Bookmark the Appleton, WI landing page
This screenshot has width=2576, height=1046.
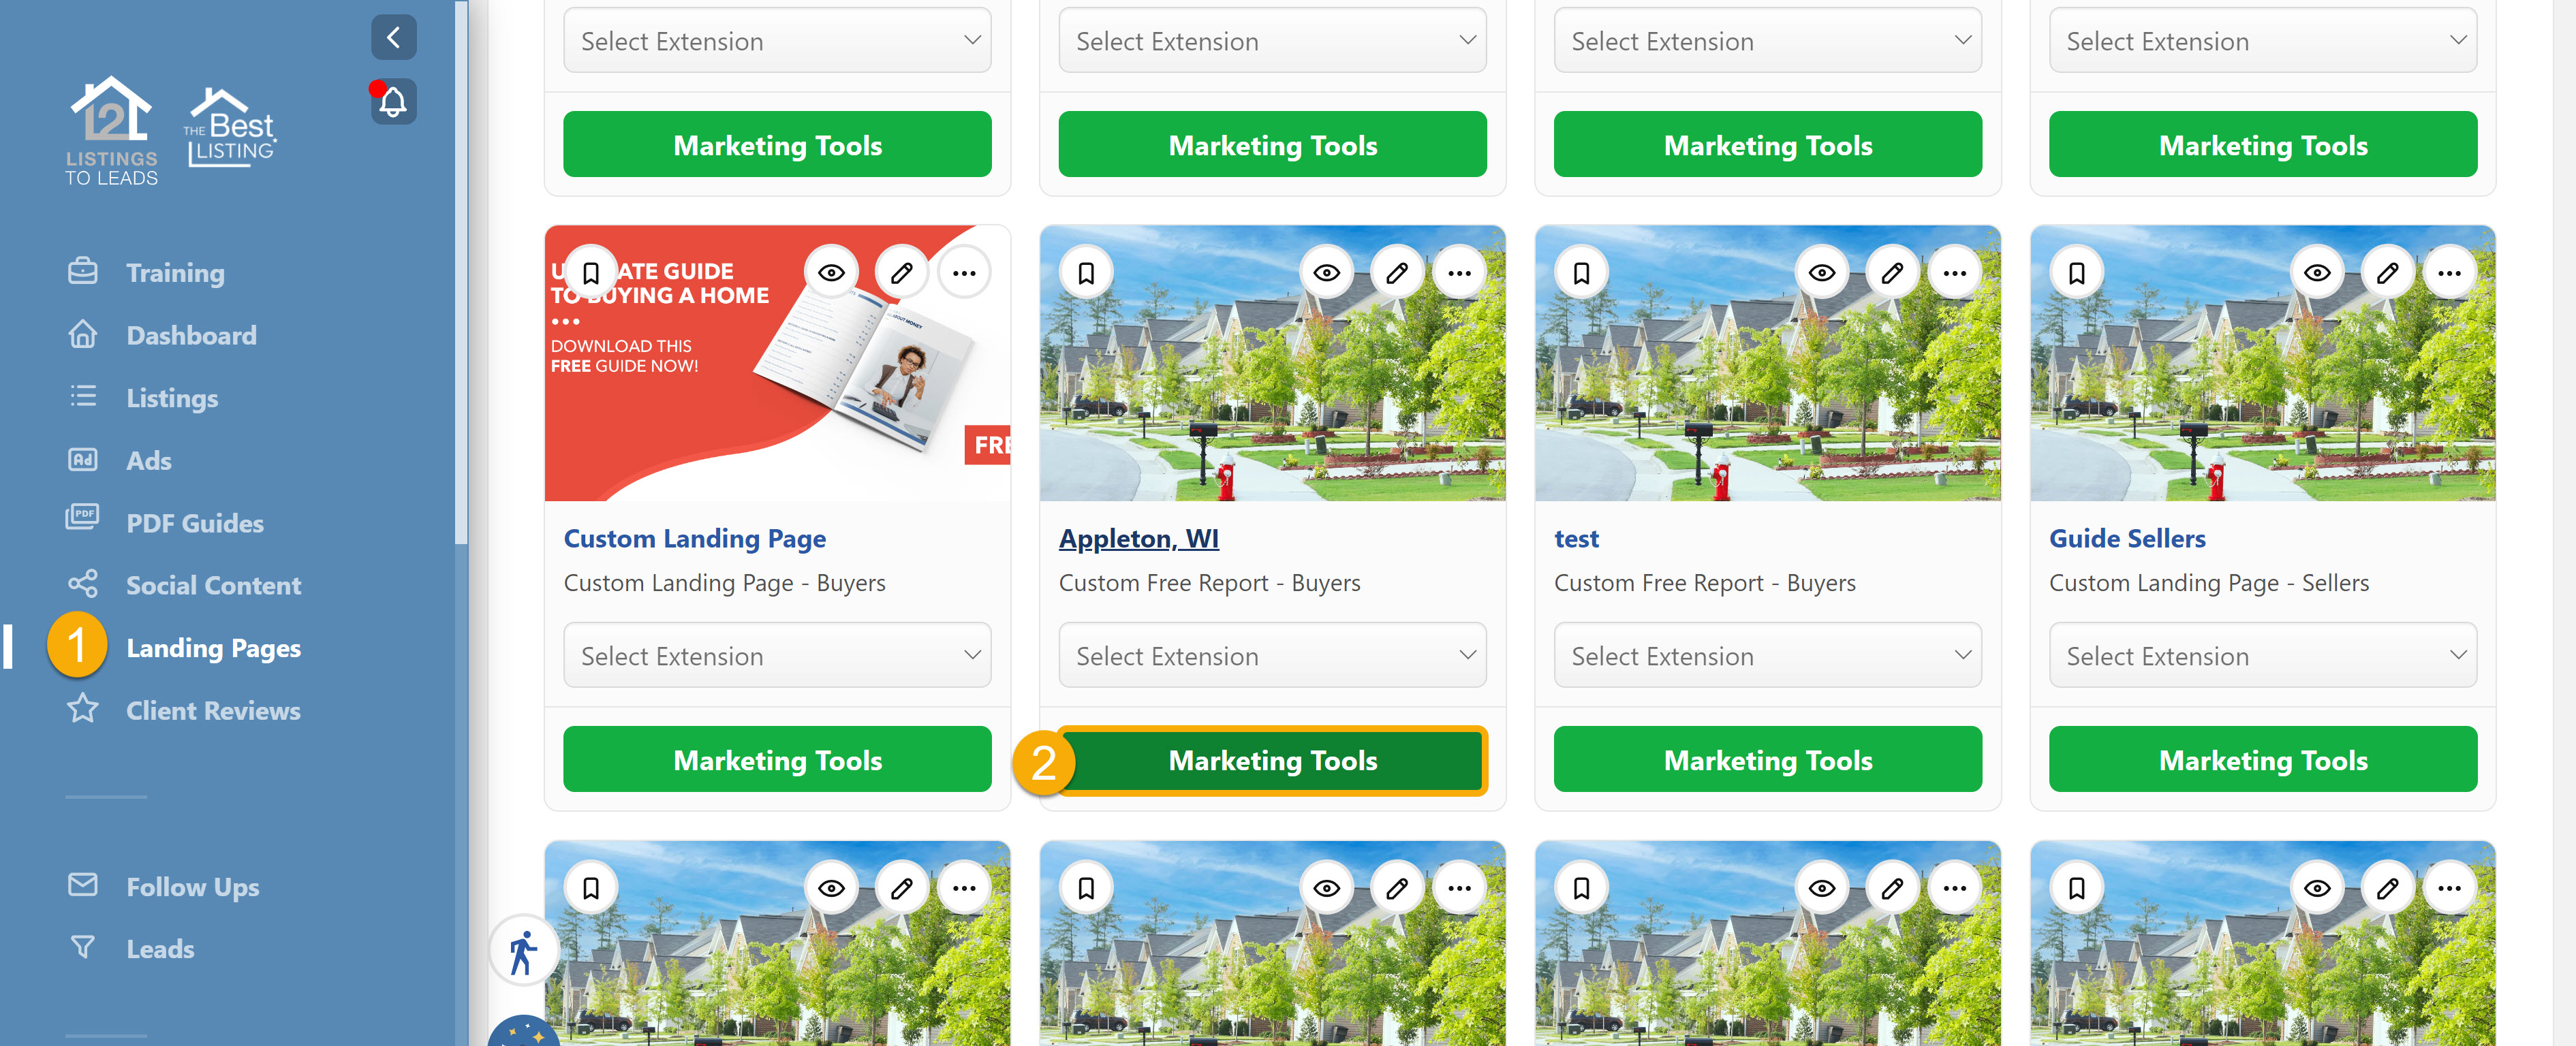(1086, 273)
